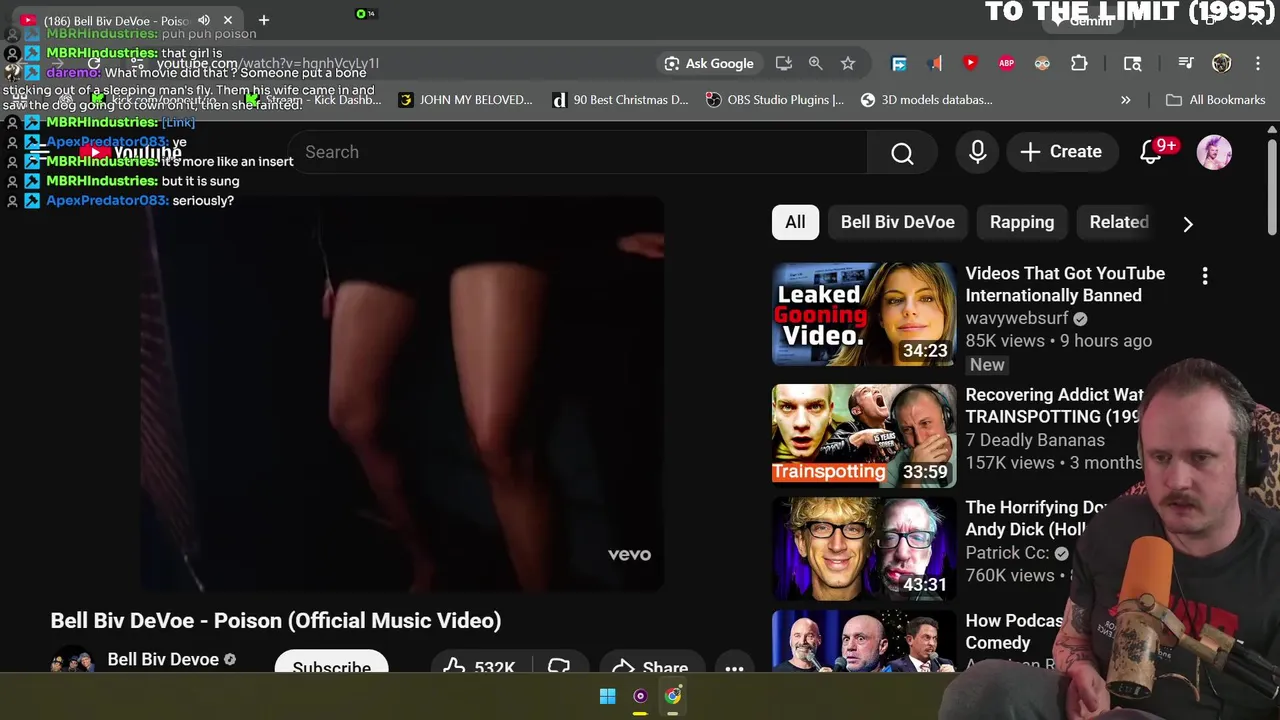Open the OBS Studio Plugins bookmark
The image size is (1280, 720).
tap(775, 100)
